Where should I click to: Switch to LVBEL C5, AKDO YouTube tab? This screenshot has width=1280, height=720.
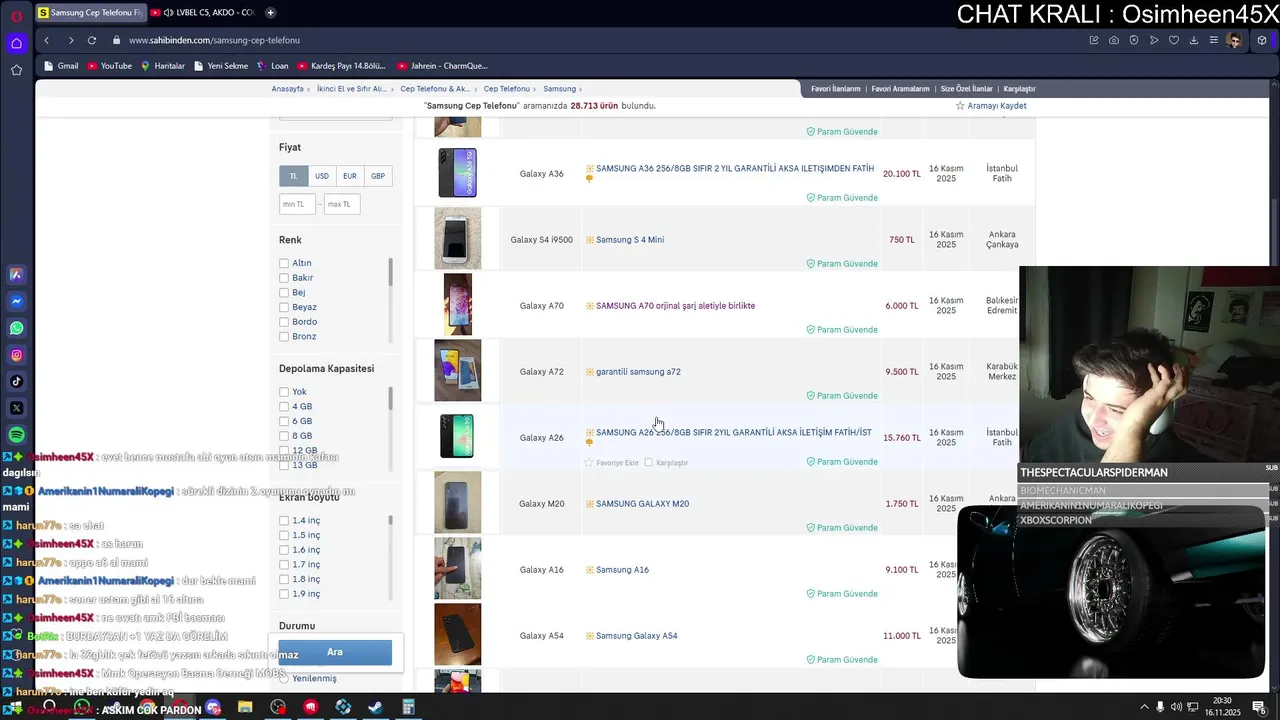tap(203, 13)
